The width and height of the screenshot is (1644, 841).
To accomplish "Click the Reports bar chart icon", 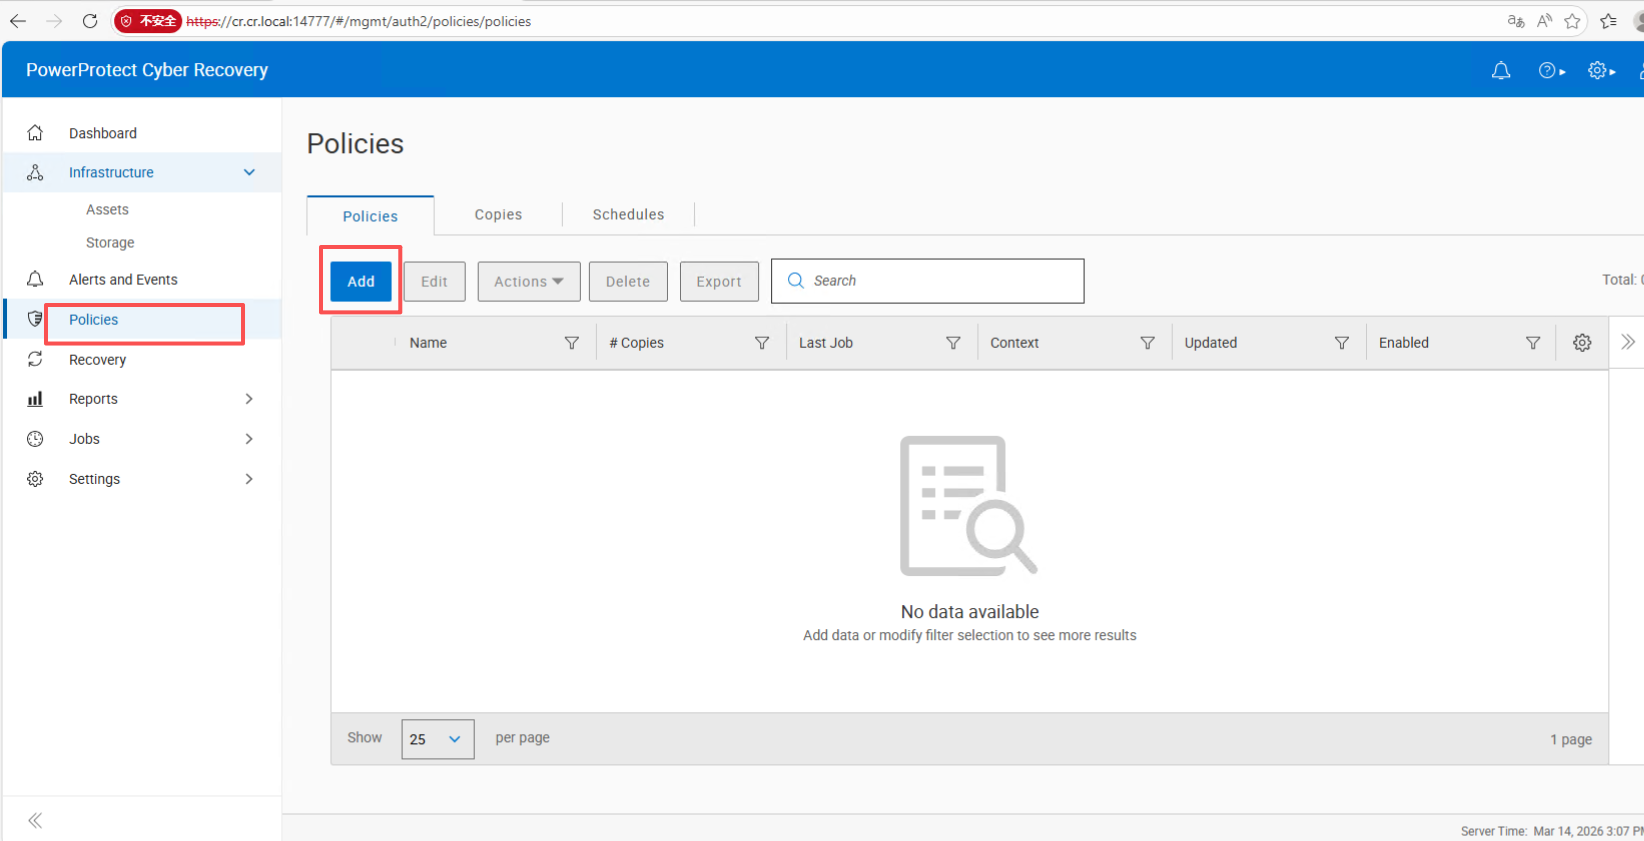I will (35, 399).
